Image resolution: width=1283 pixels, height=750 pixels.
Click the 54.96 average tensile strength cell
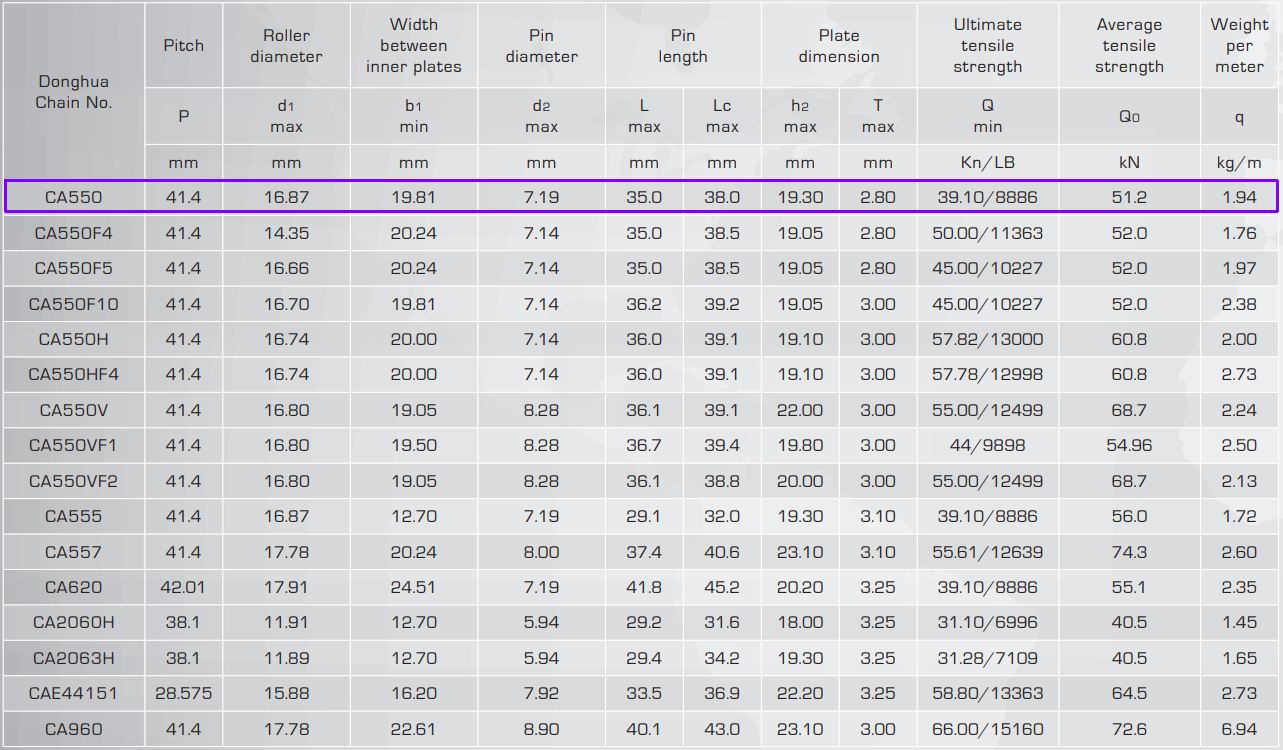(x=1129, y=445)
